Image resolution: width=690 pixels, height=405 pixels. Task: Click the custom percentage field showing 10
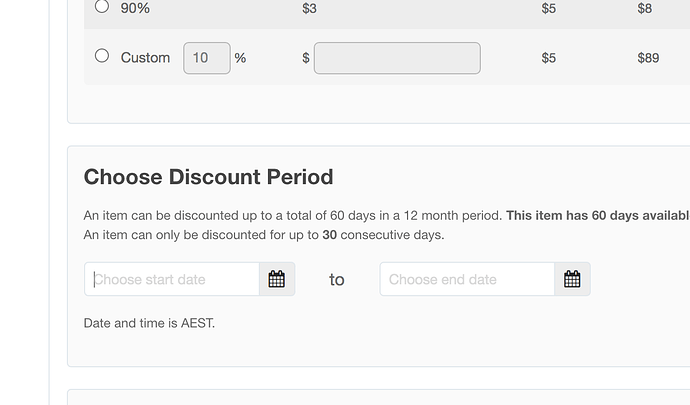pyautogui.click(x=207, y=58)
